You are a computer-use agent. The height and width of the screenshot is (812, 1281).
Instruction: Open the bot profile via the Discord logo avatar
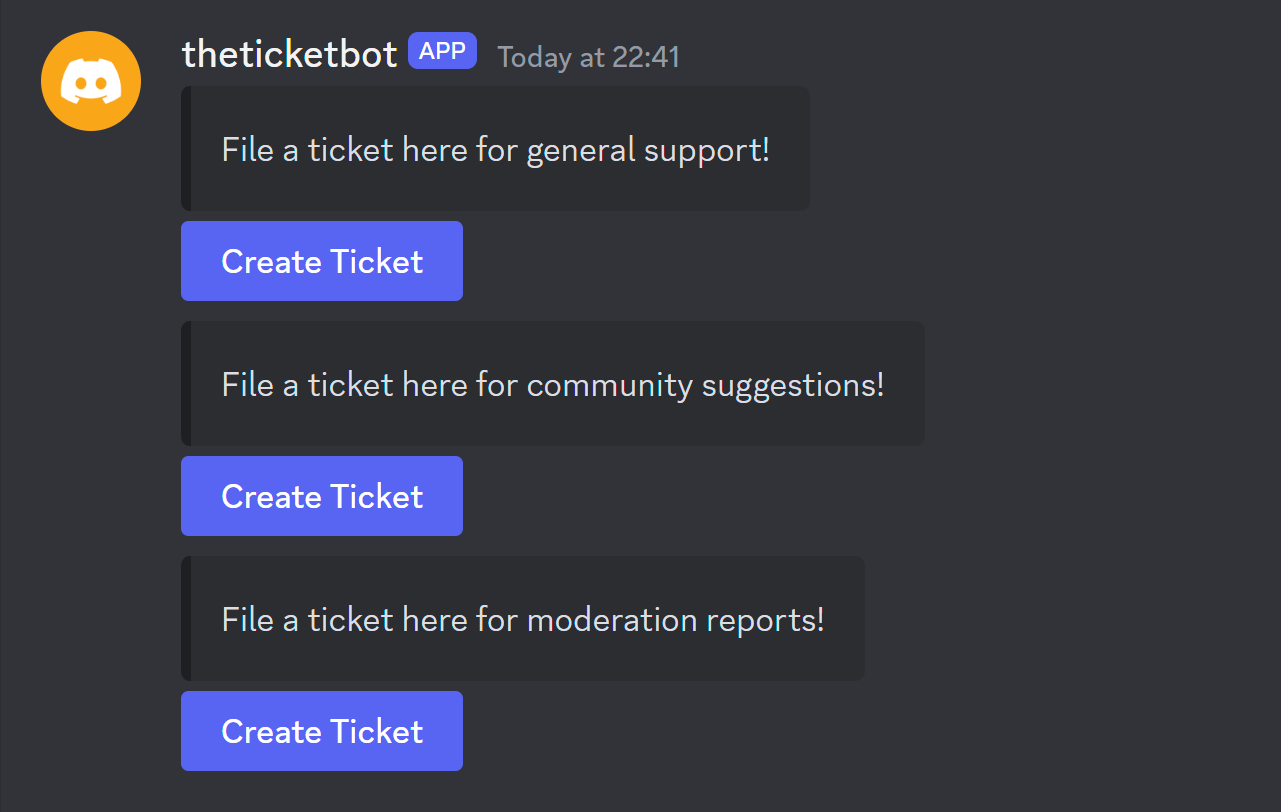[x=90, y=80]
